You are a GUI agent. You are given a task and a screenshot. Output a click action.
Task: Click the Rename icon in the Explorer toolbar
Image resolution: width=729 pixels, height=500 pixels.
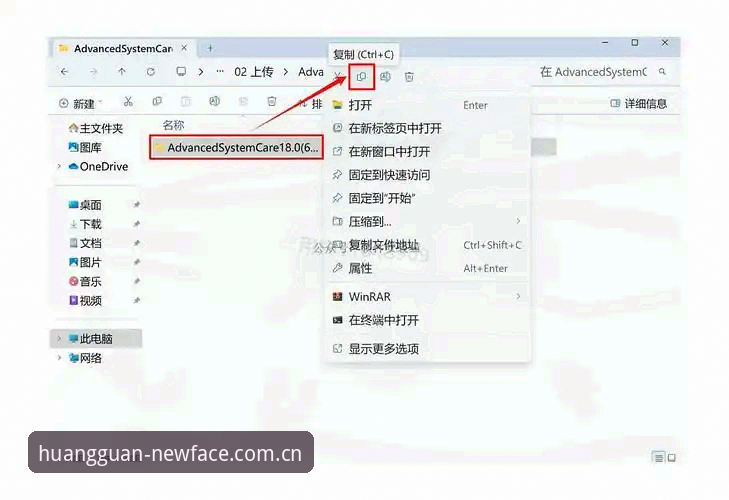pyautogui.click(x=214, y=101)
